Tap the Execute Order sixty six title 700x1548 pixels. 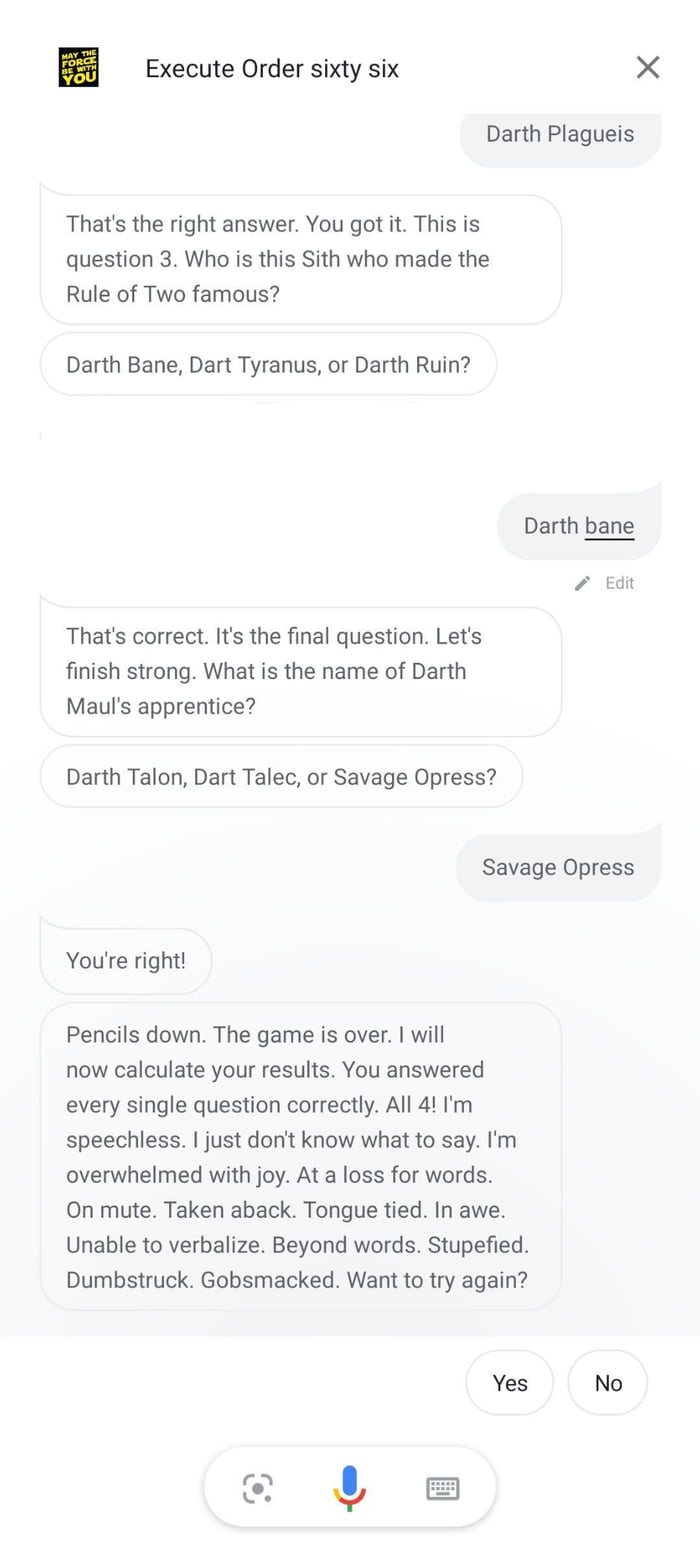[x=272, y=68]
